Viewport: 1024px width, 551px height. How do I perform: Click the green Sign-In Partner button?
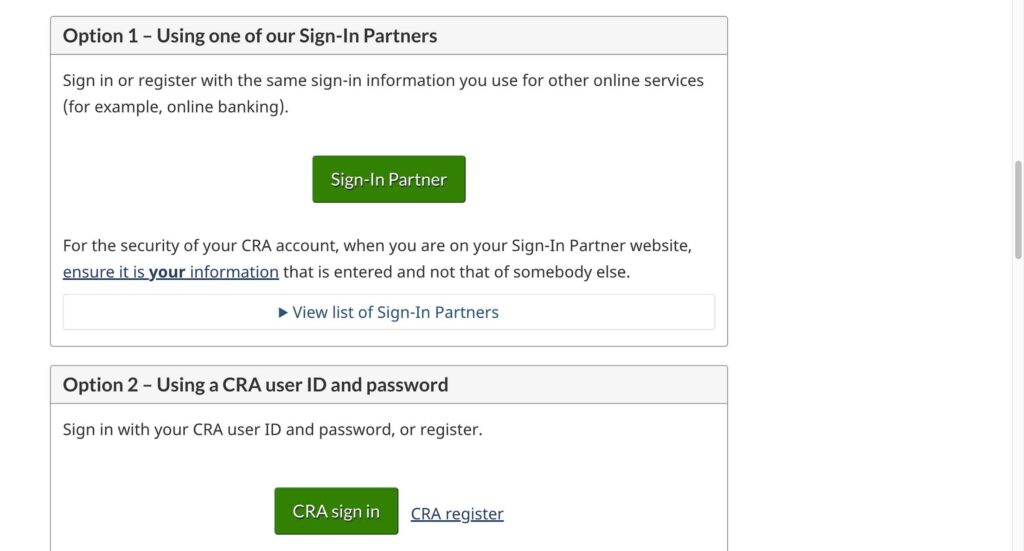coord(388,180)
